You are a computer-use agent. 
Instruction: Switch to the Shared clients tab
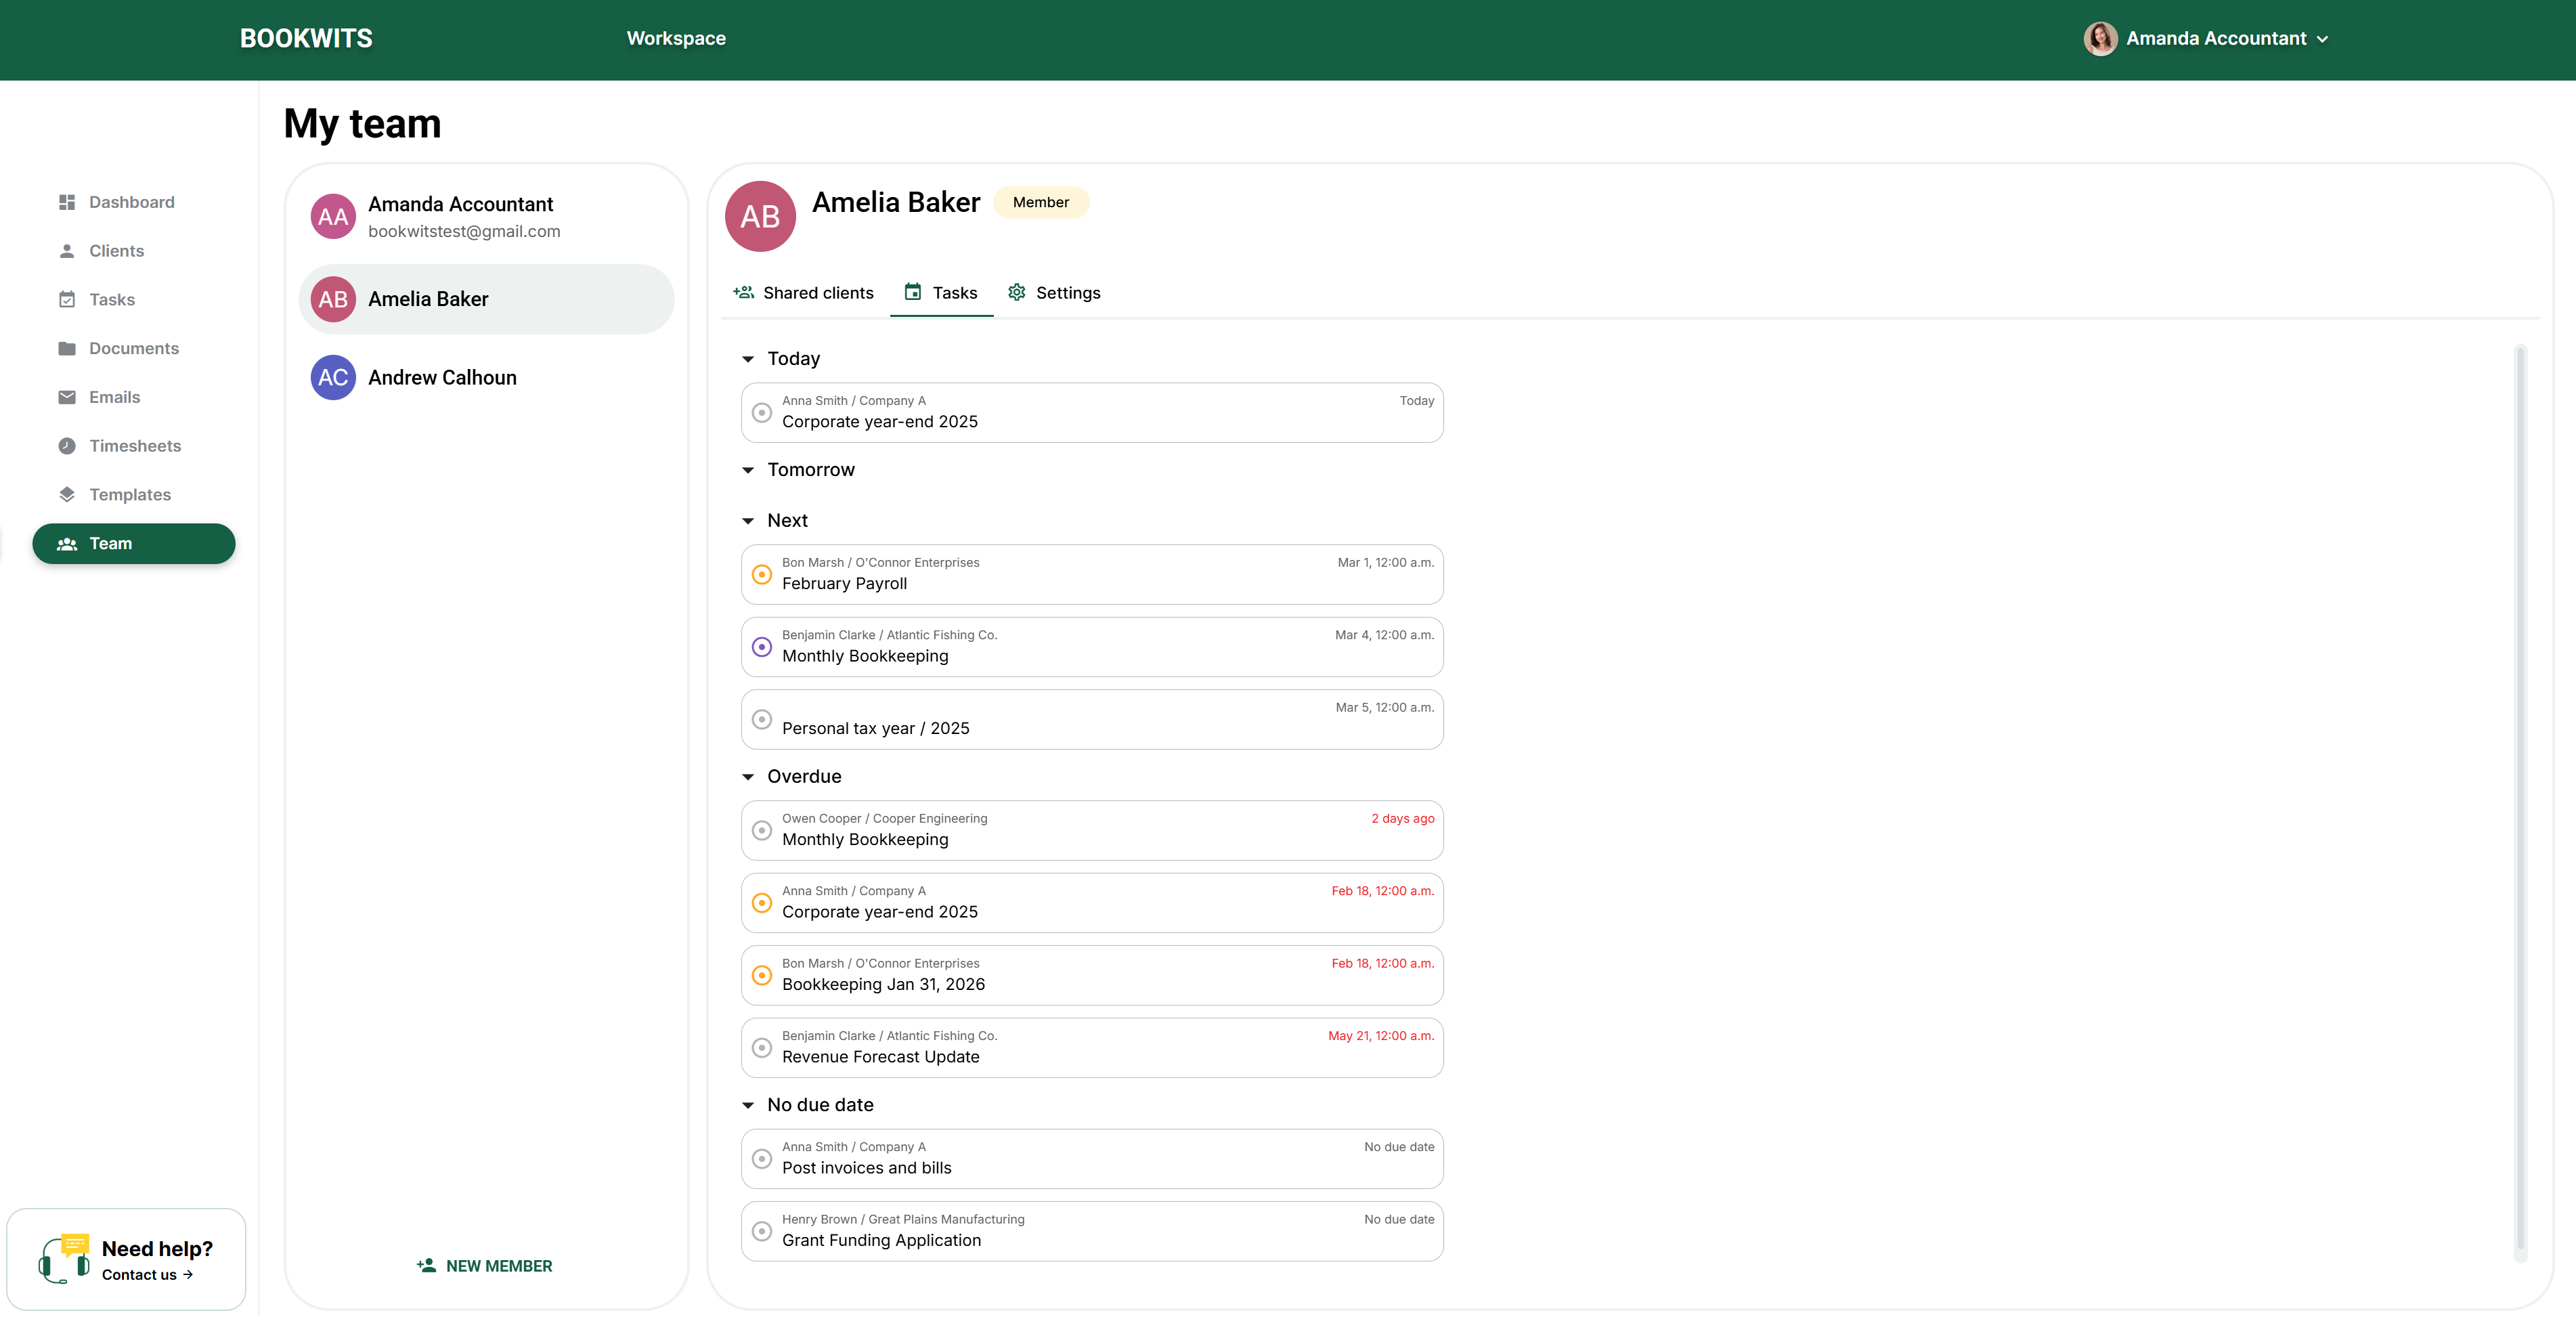803,293
